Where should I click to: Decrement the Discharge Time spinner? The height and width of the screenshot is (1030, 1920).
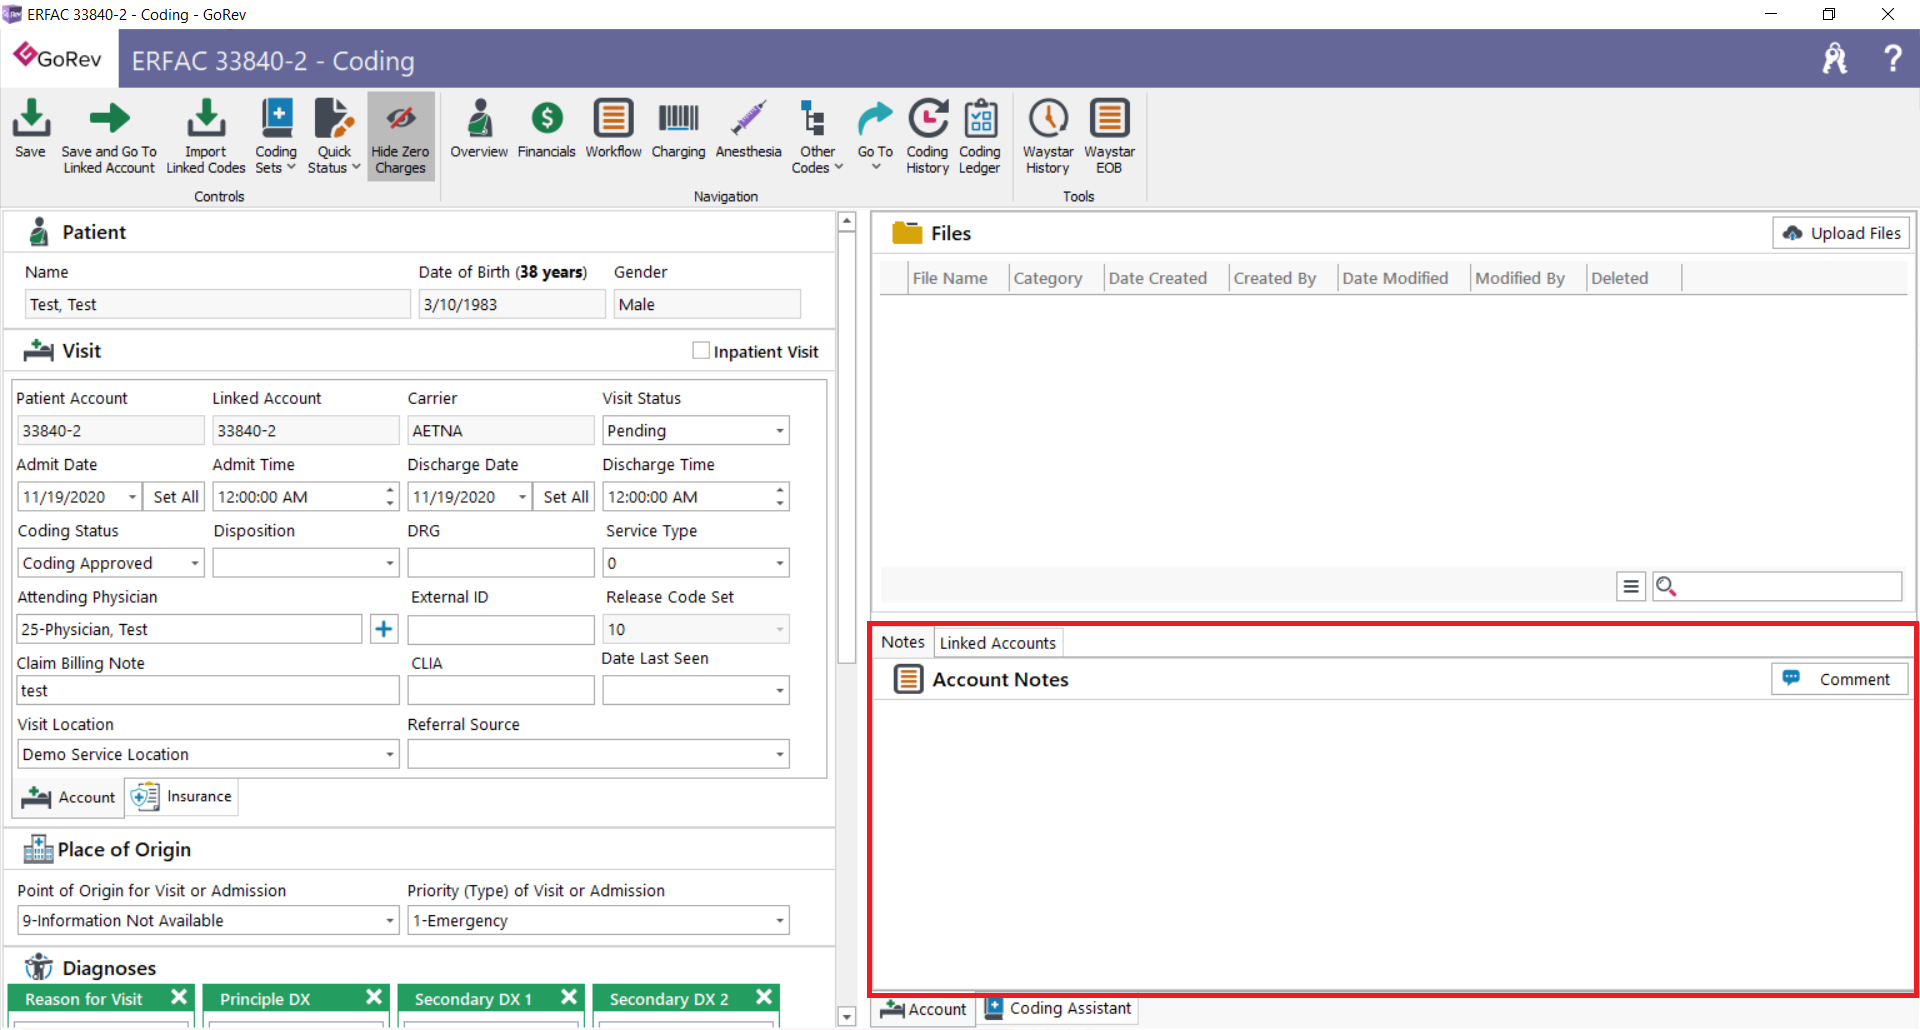click(x=780, y=503)
